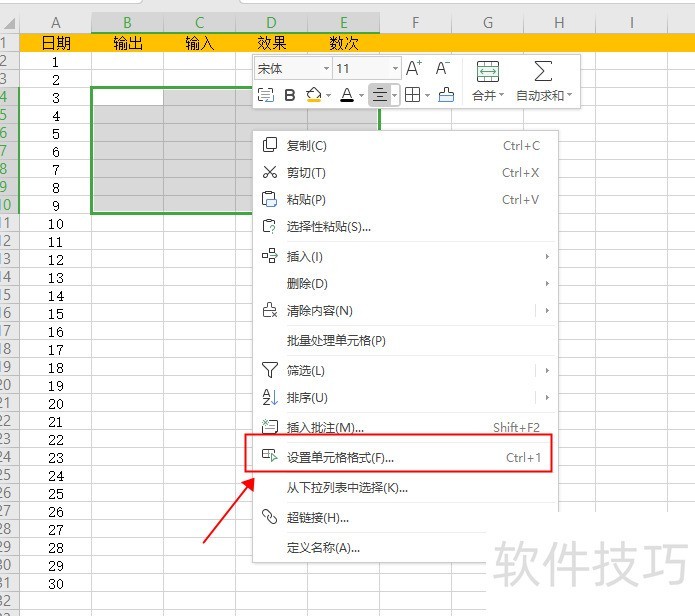Click the eraser icon by 清除内容

(x=269, y=310)
